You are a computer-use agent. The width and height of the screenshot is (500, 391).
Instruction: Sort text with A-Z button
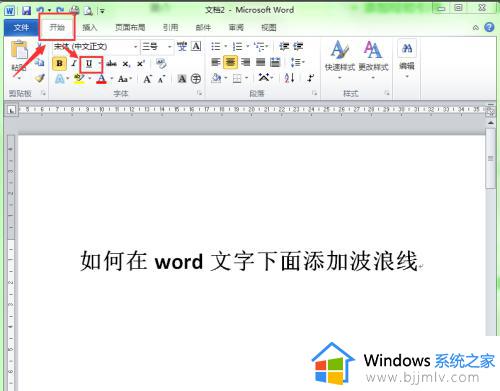(289, 78)
